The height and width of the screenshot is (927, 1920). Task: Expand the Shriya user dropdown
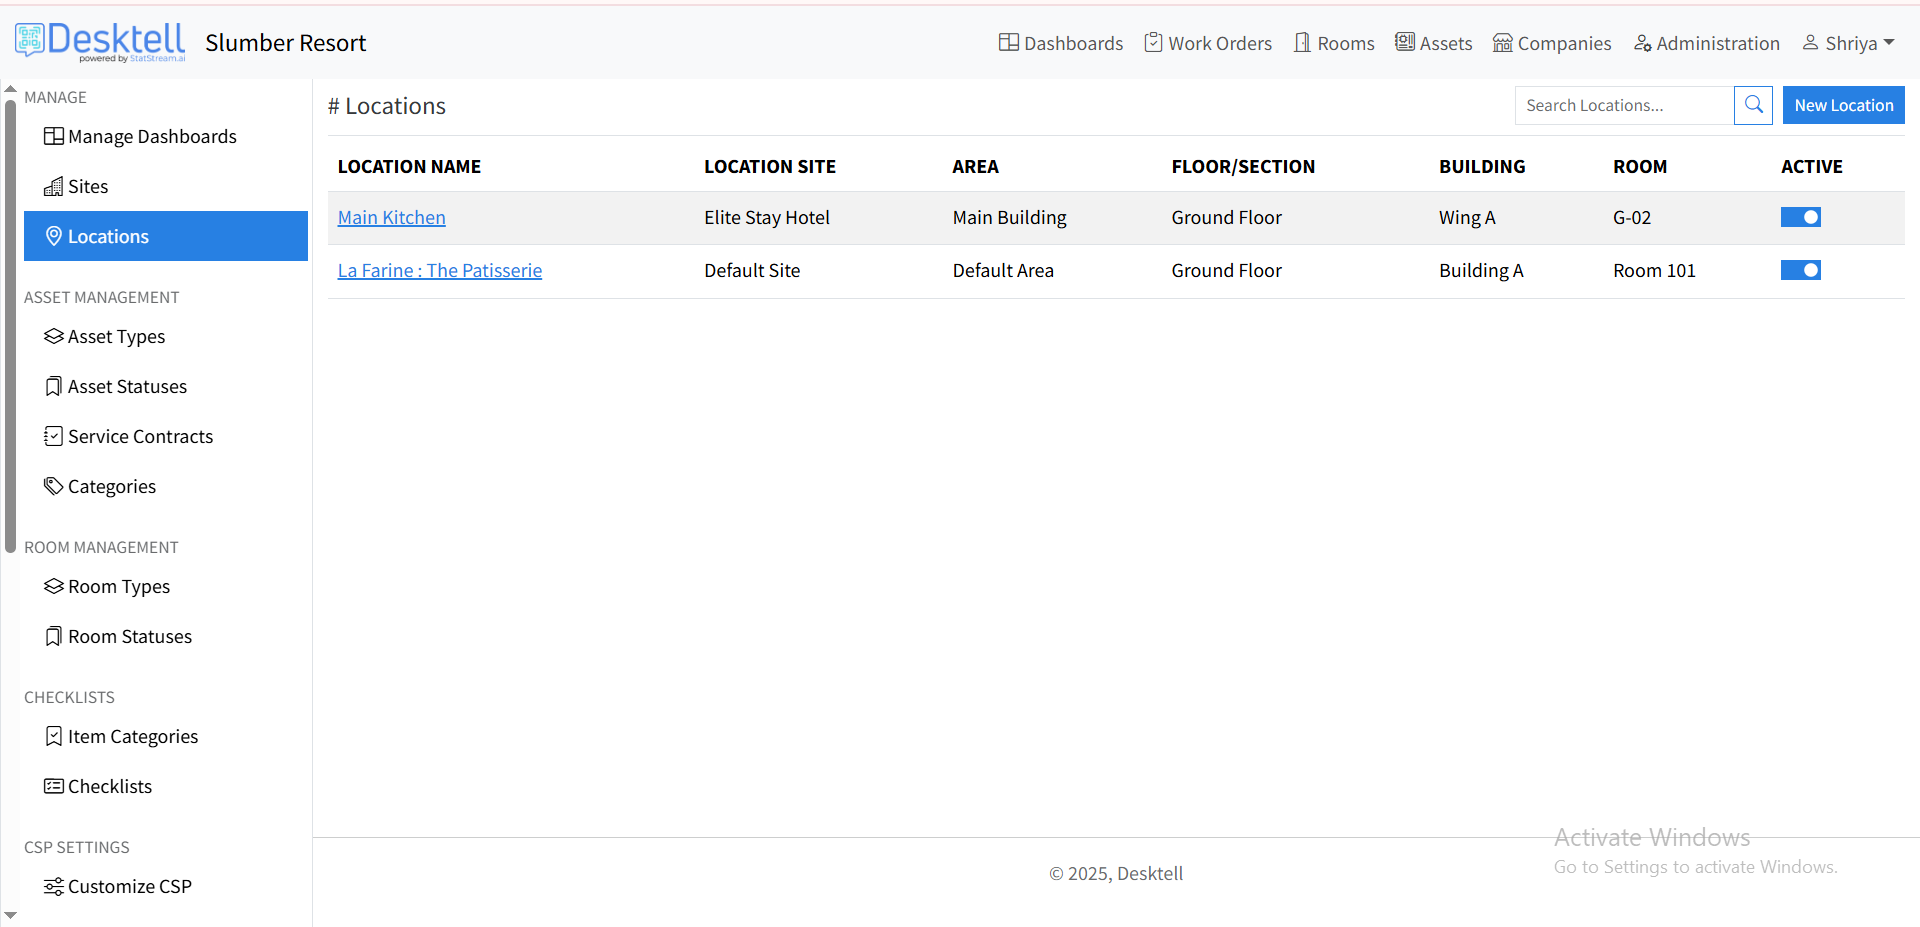[x=1849, y=43]
